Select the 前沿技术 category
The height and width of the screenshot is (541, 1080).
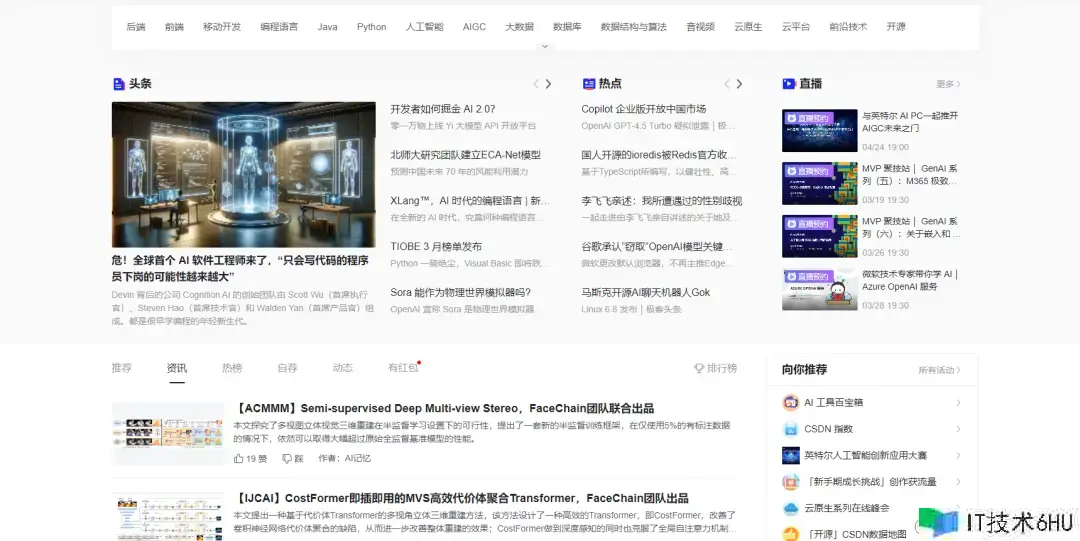848,27
